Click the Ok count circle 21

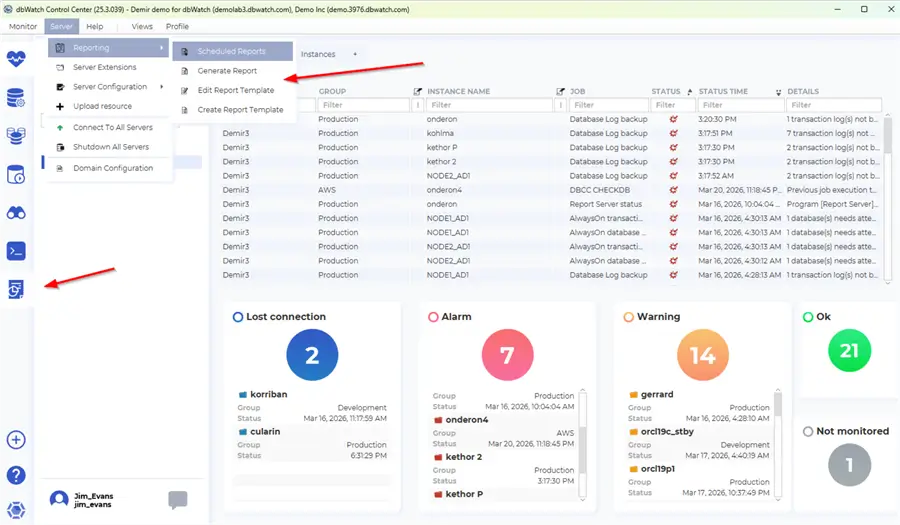[x=849, y=351]
